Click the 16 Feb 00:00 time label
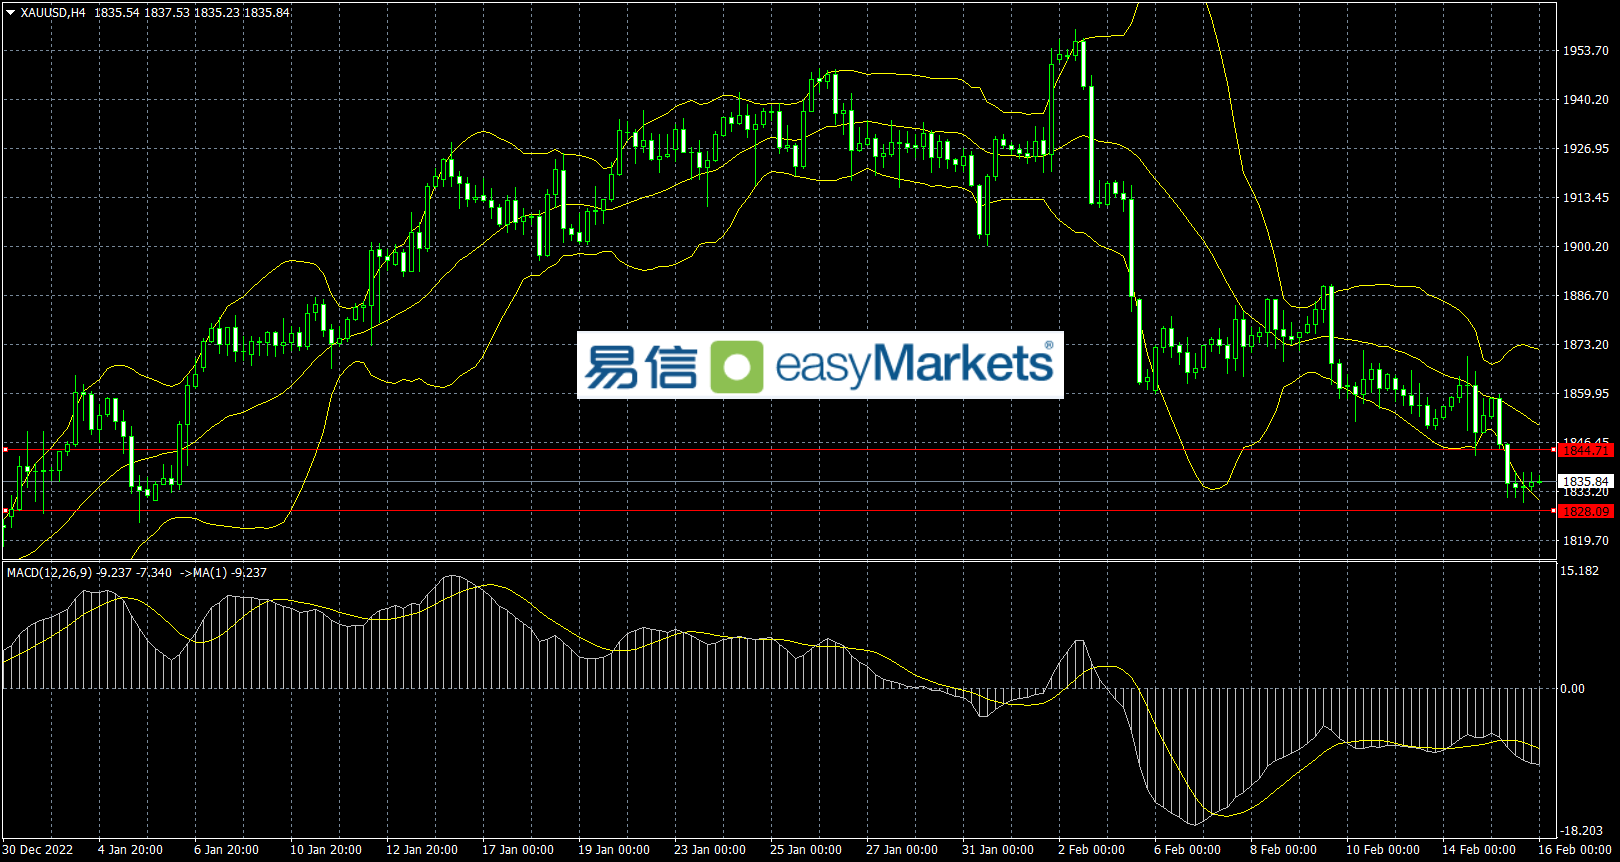The width and height of the screenshot is (1620, 862). tap(1575, 850)
